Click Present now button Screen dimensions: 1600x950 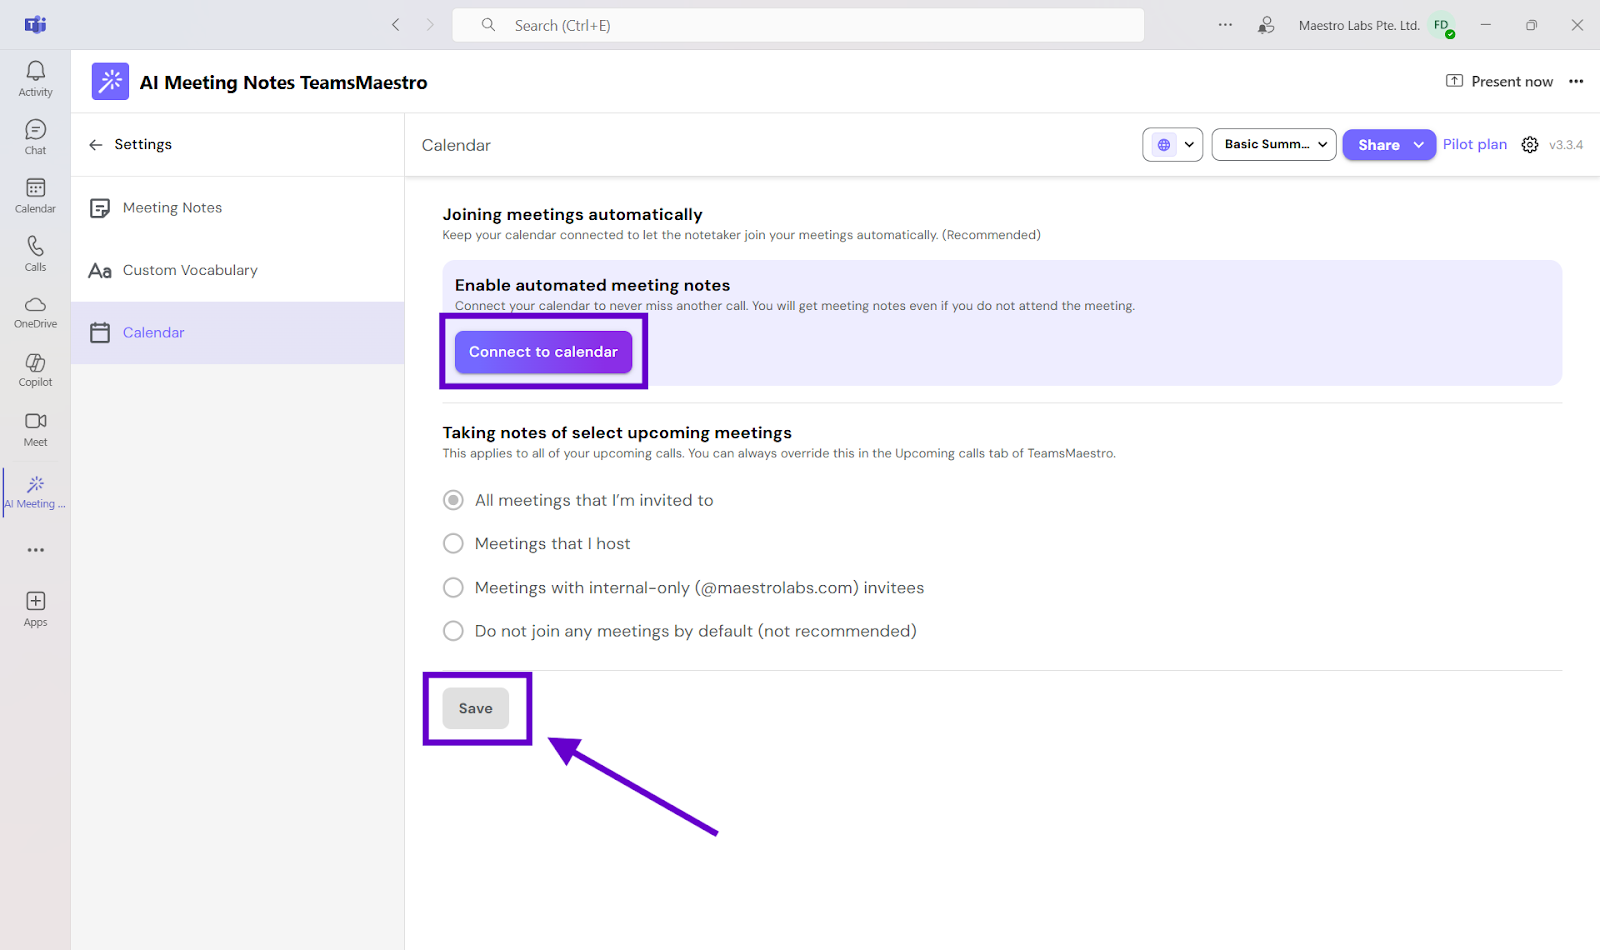tap(1499, 82)
